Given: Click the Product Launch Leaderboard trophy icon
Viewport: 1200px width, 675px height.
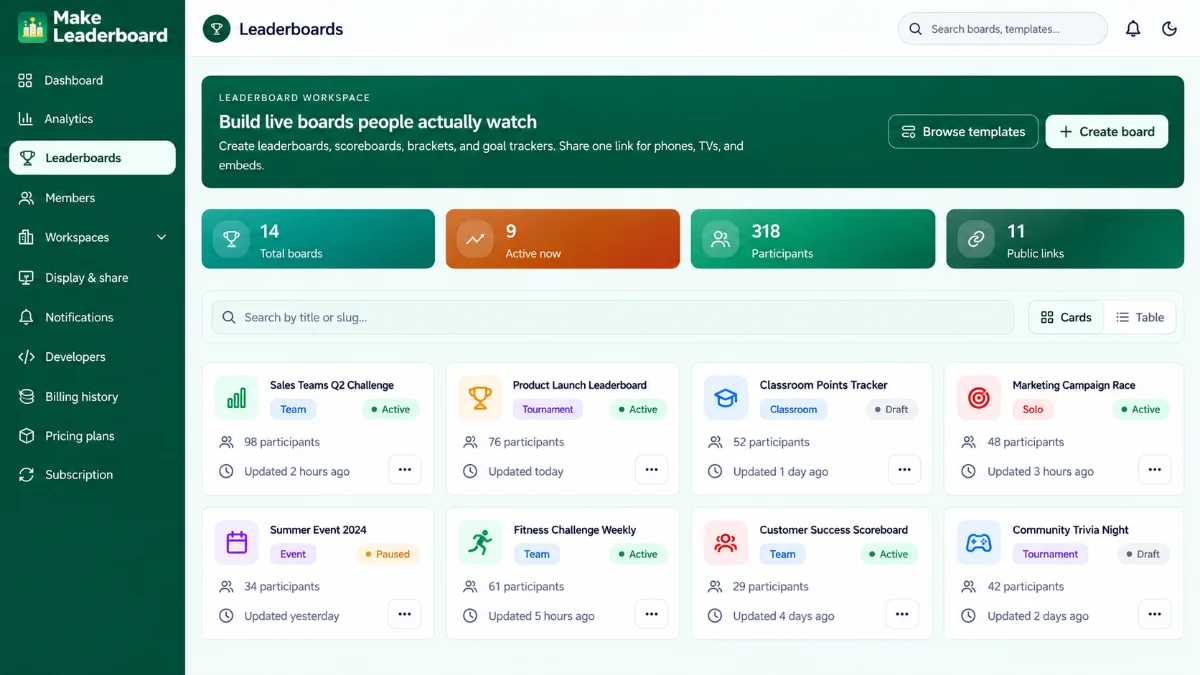Looking at the screenshot, I should pyautogui.click(x=480, y=398).
